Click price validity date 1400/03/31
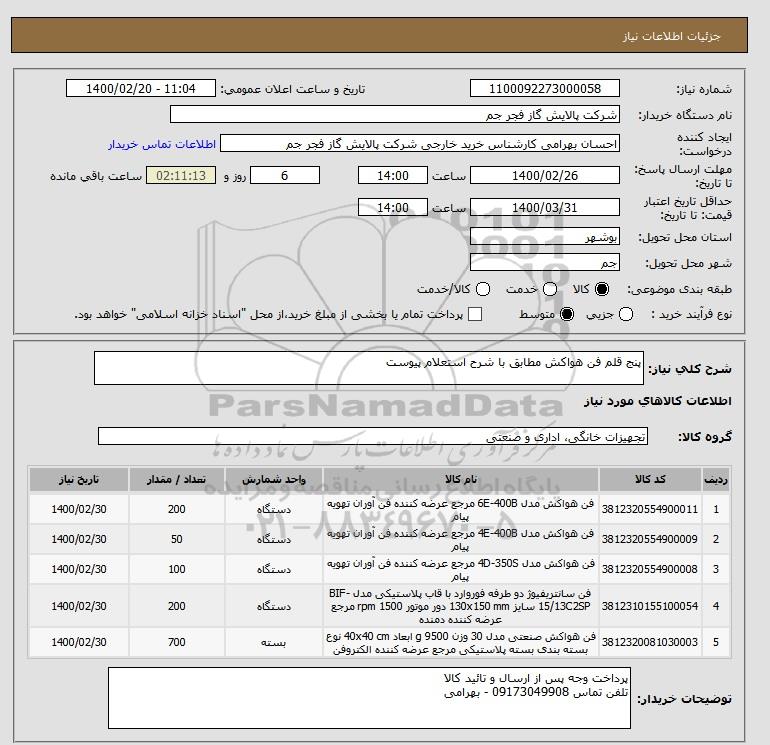The height and width of the screenshot is (745, 770). pos(545,207)
